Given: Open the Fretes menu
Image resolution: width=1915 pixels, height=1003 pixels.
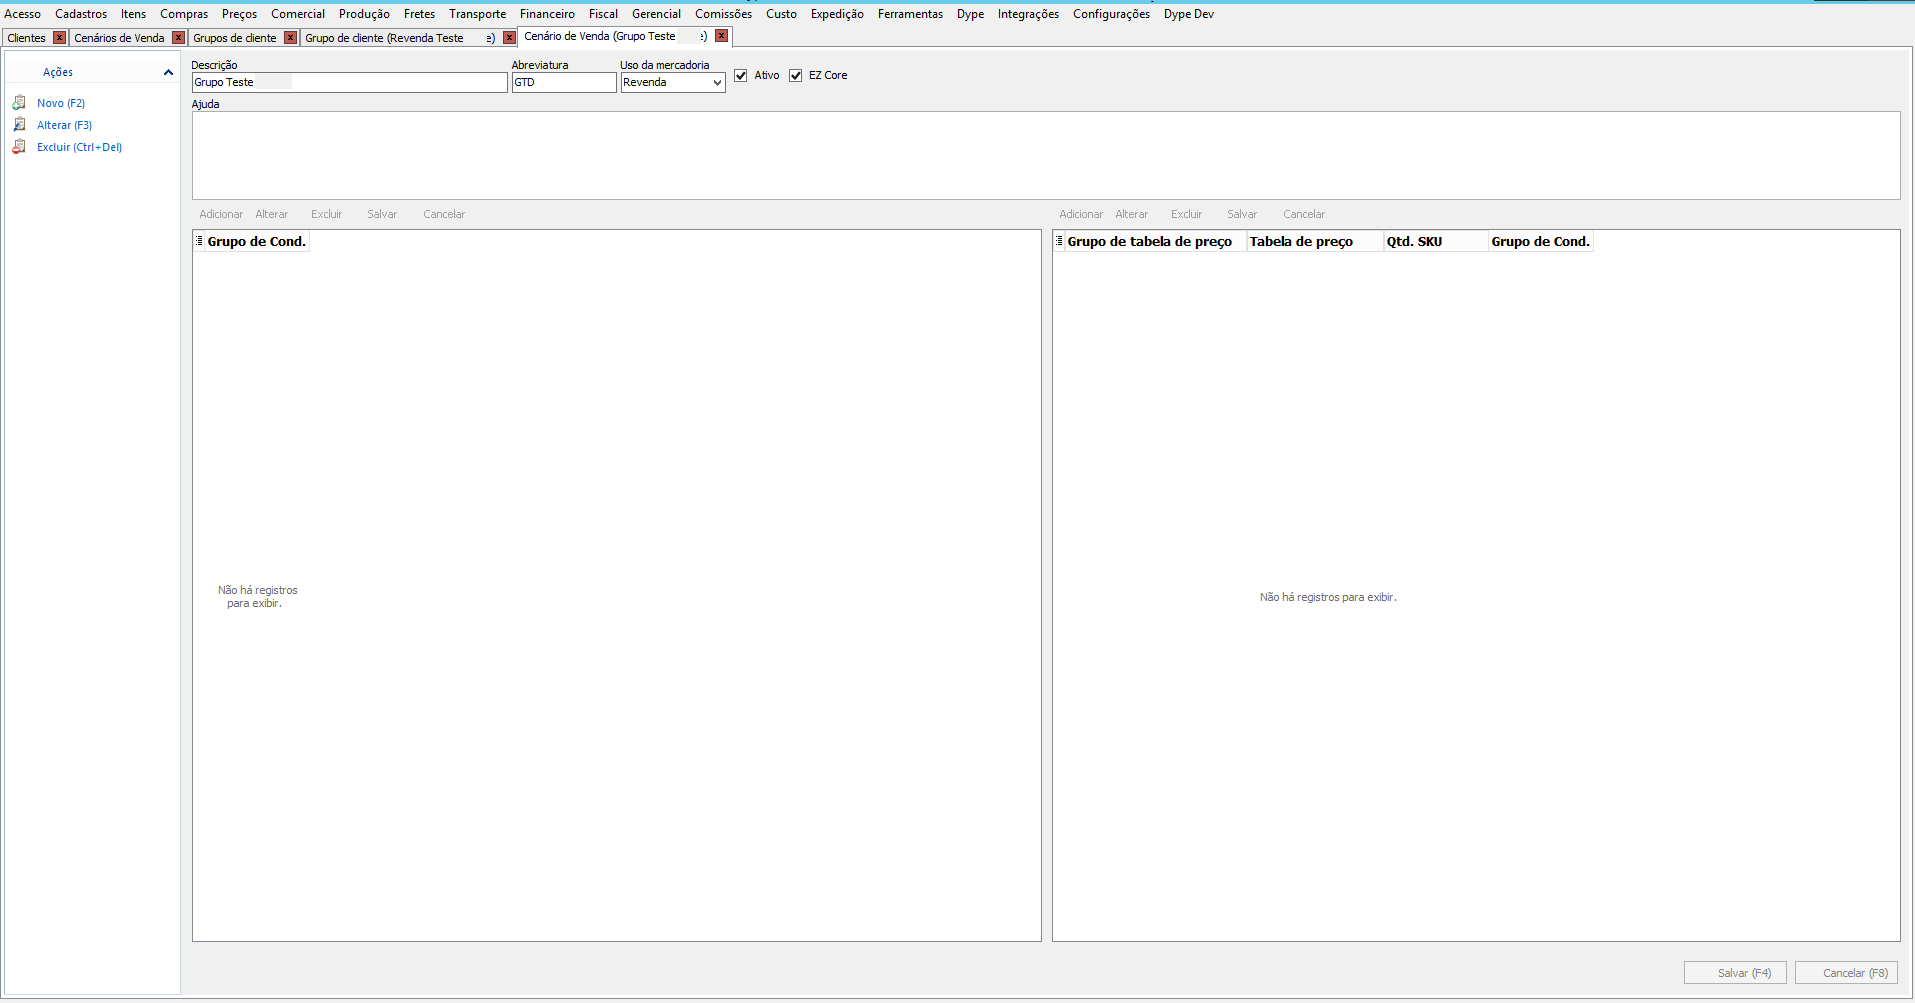Looking at the screenshot, I should tap(420, 14).
